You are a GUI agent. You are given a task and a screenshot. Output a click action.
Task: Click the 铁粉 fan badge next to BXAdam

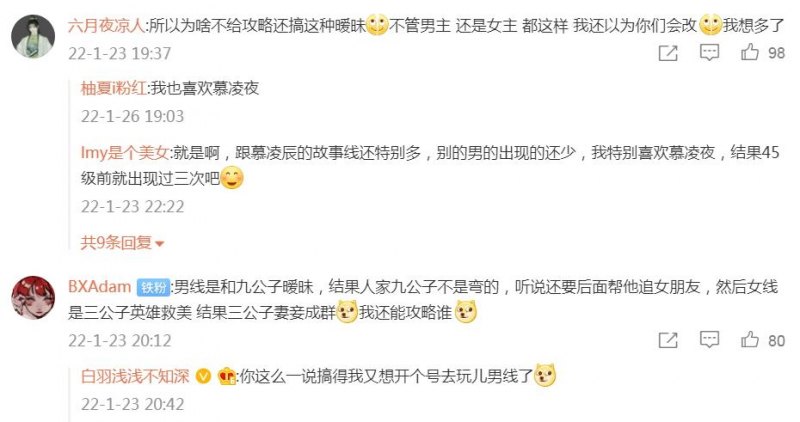[154, 287]
